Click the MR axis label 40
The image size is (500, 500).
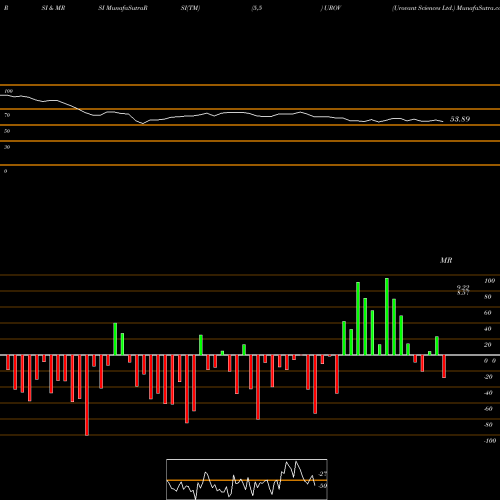[x=488, y=329]
